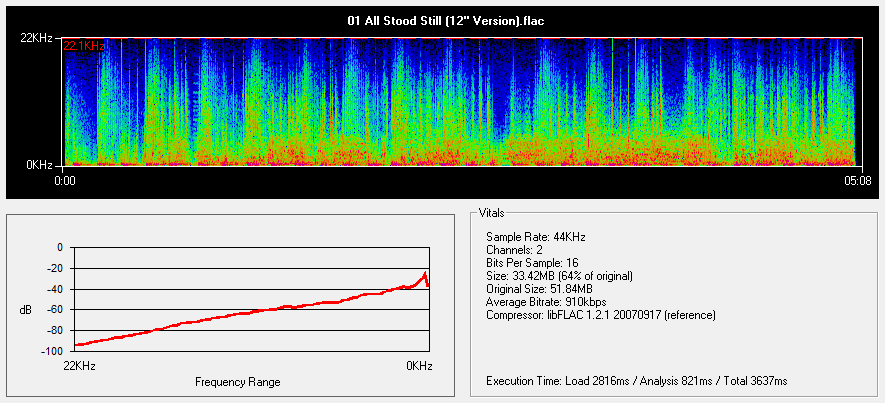This screenshot has height=403, width=885.
Task: Click the red peak on the frequency curve
Action: click(425, 274)
